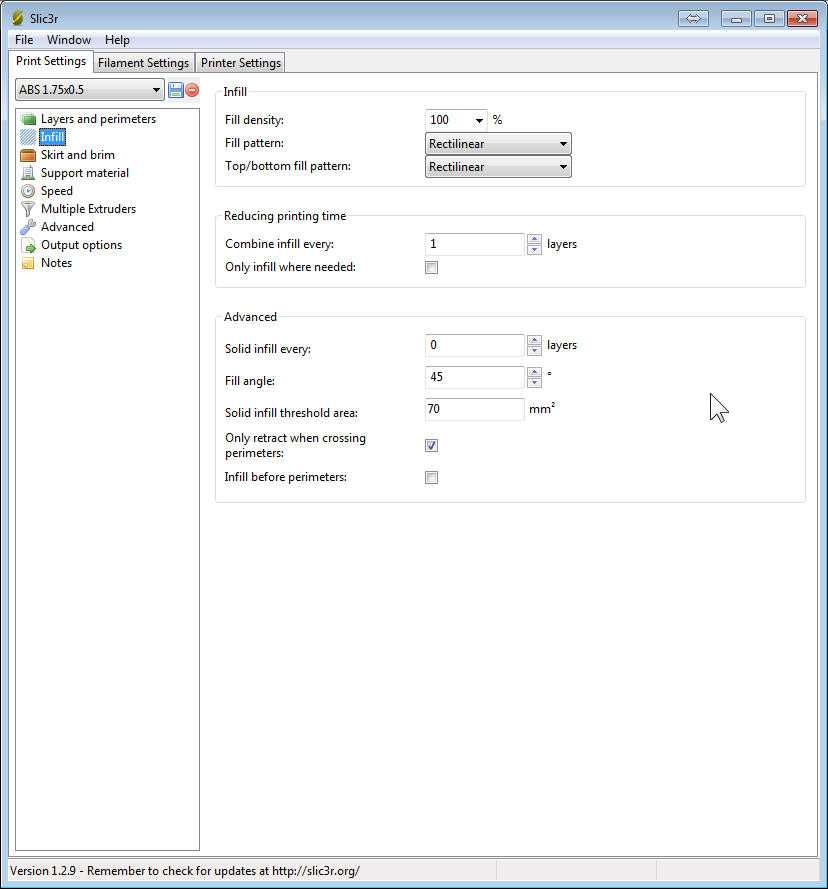Screen dimensions: 828x889
Task: Click the version status bar text
Action: (185, 871)
